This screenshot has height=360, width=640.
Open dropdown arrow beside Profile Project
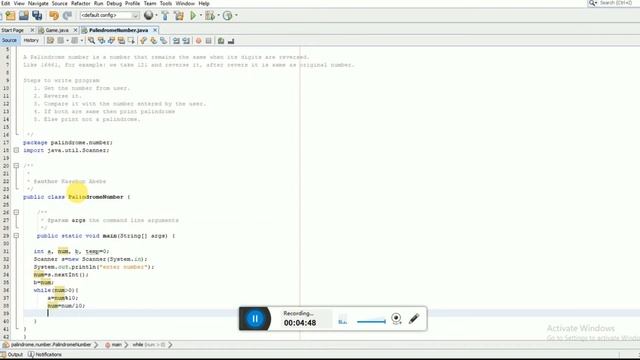click(236, 16)
